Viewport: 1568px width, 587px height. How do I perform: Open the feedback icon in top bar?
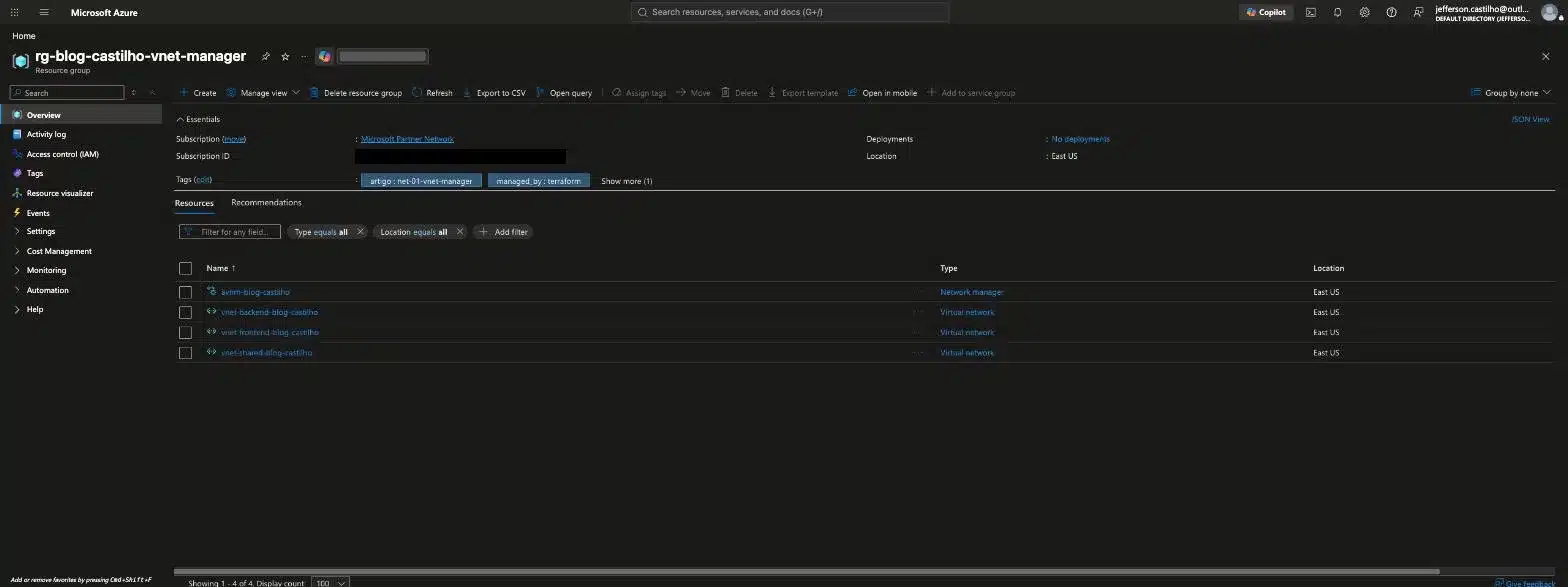(1418, 12)
